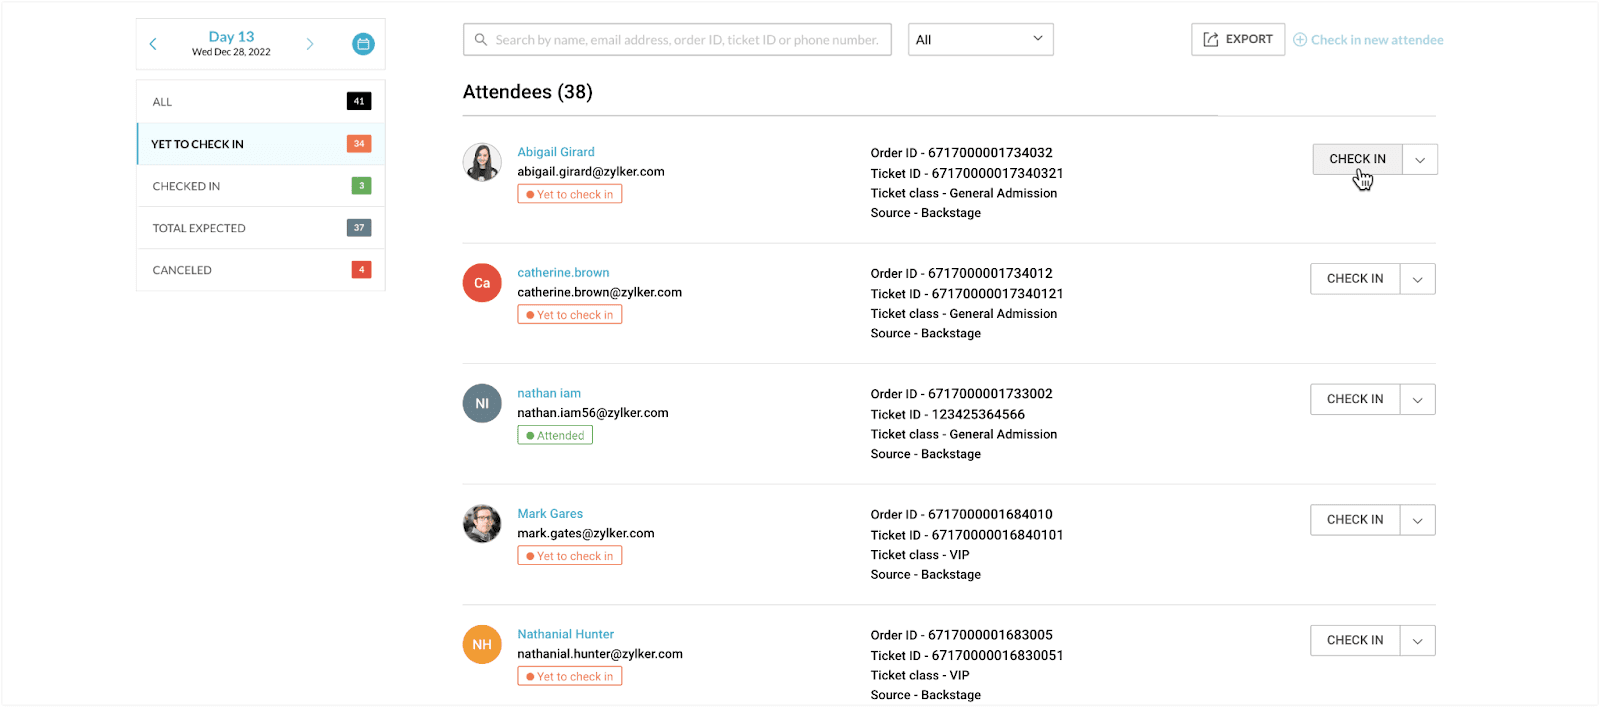Click nathan iam's gray NI avatar

(482, 404)
